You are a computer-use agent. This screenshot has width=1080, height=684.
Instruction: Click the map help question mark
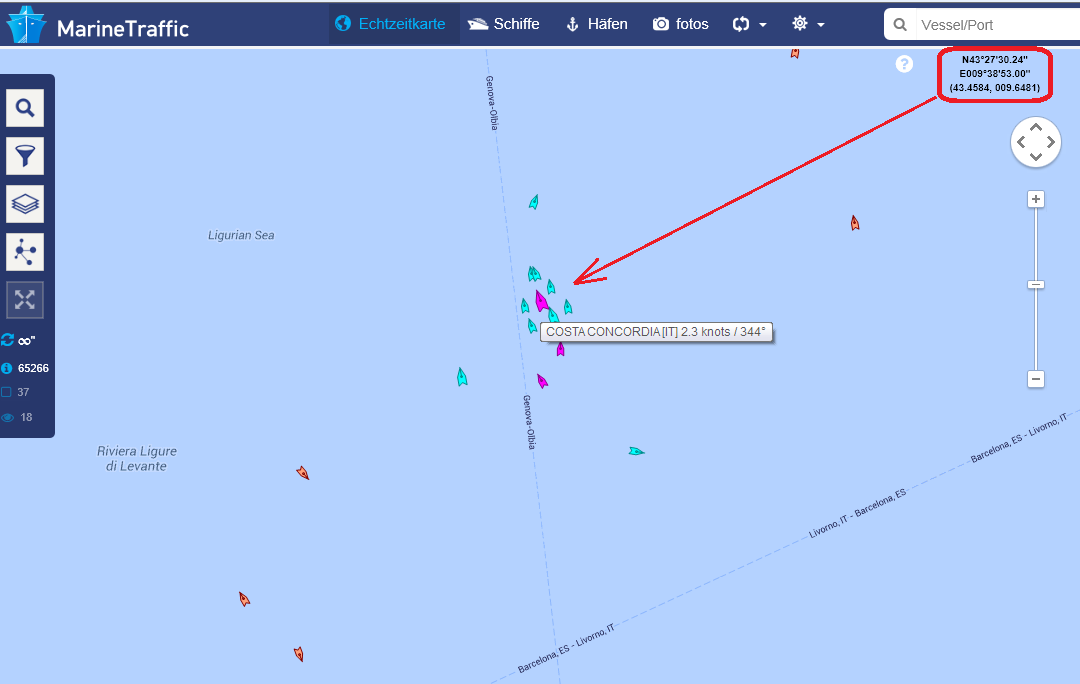coord(904,64)
